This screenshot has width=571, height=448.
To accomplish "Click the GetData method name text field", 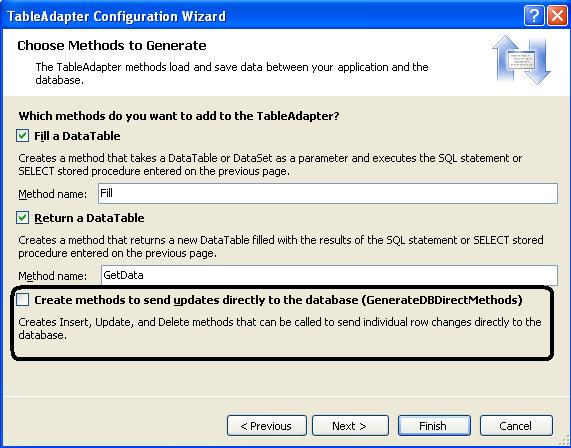I will [329, 275].
